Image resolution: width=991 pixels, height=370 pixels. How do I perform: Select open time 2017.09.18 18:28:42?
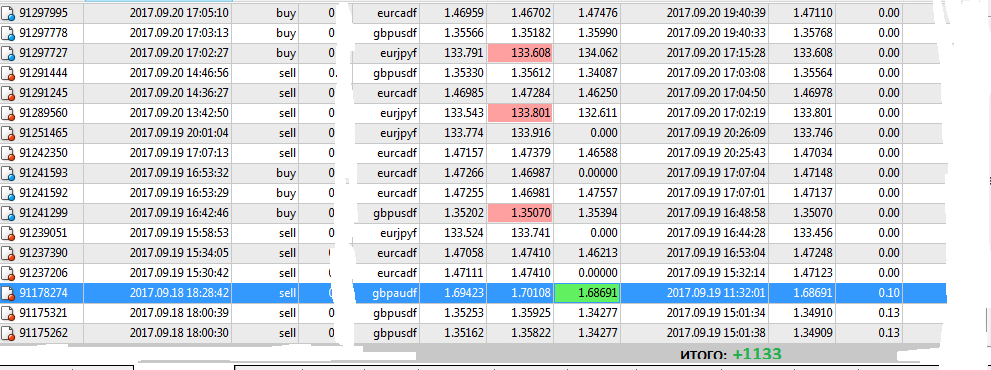click(x=179, y=293)
